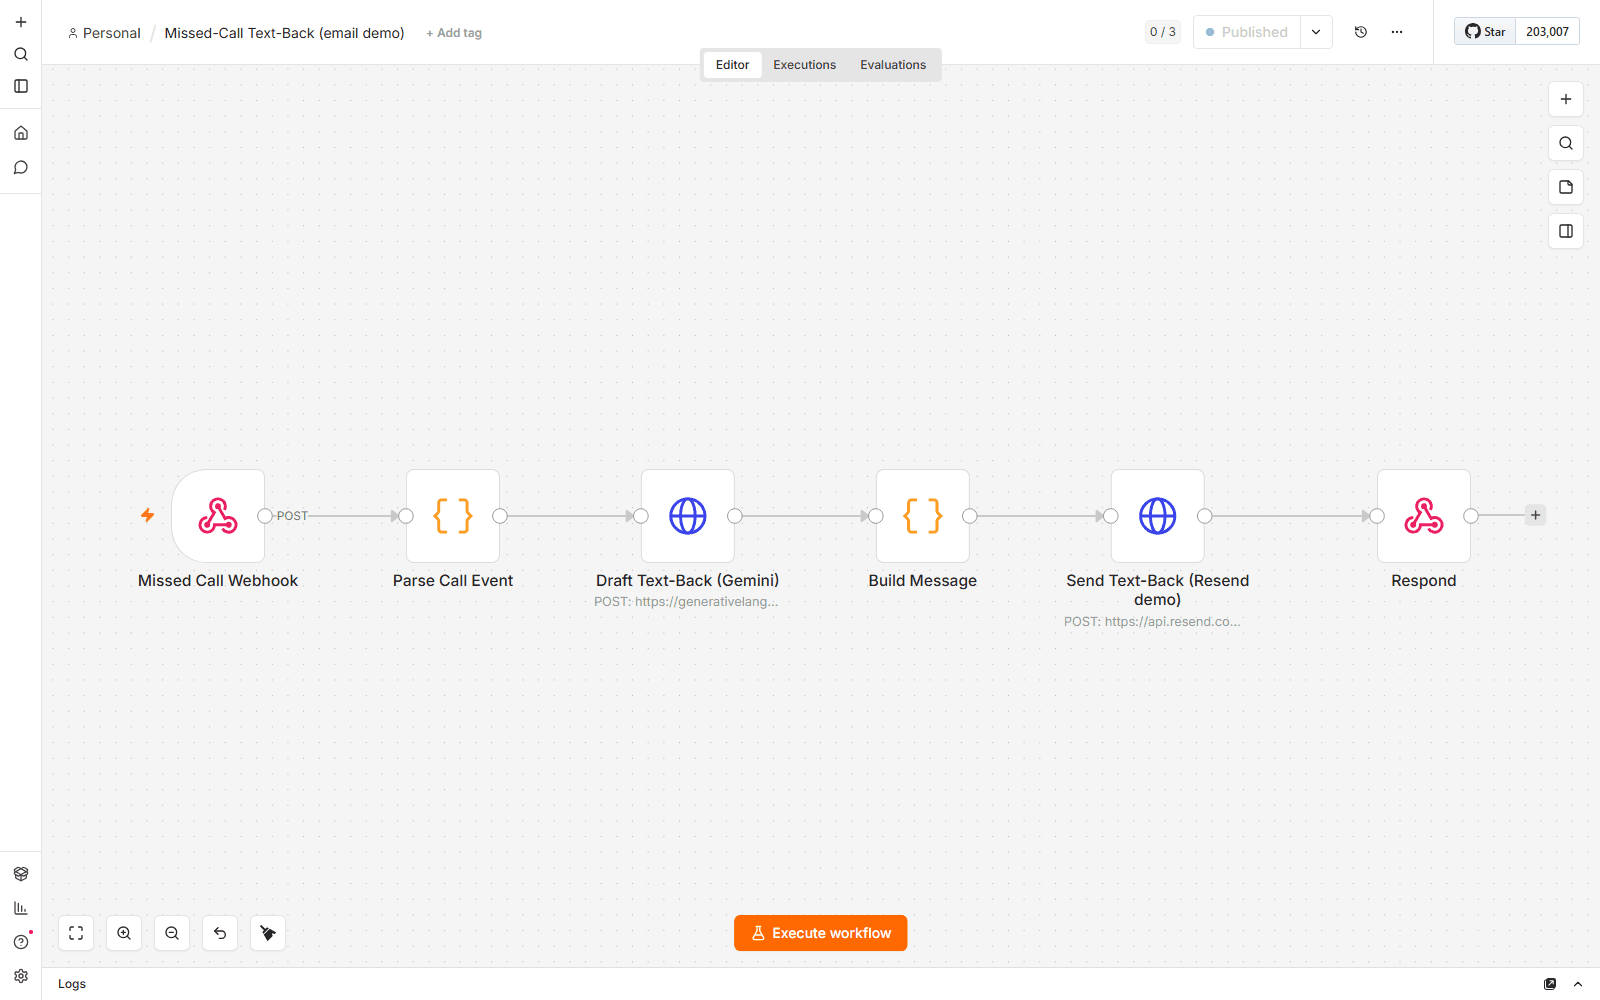The image size is (1600, 1000).
Task: Select the Draft Text-Back (Gemini) node
Action: [688, 516]
